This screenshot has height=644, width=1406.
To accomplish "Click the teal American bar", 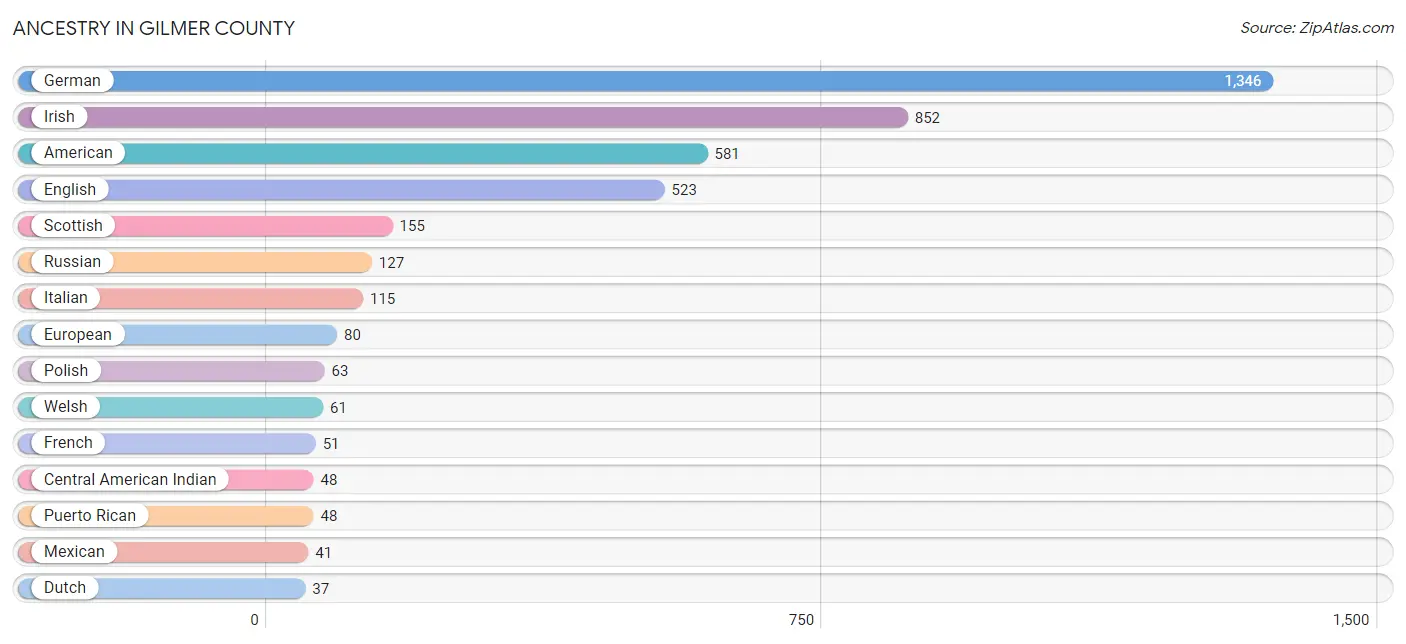I will [363, 153].
